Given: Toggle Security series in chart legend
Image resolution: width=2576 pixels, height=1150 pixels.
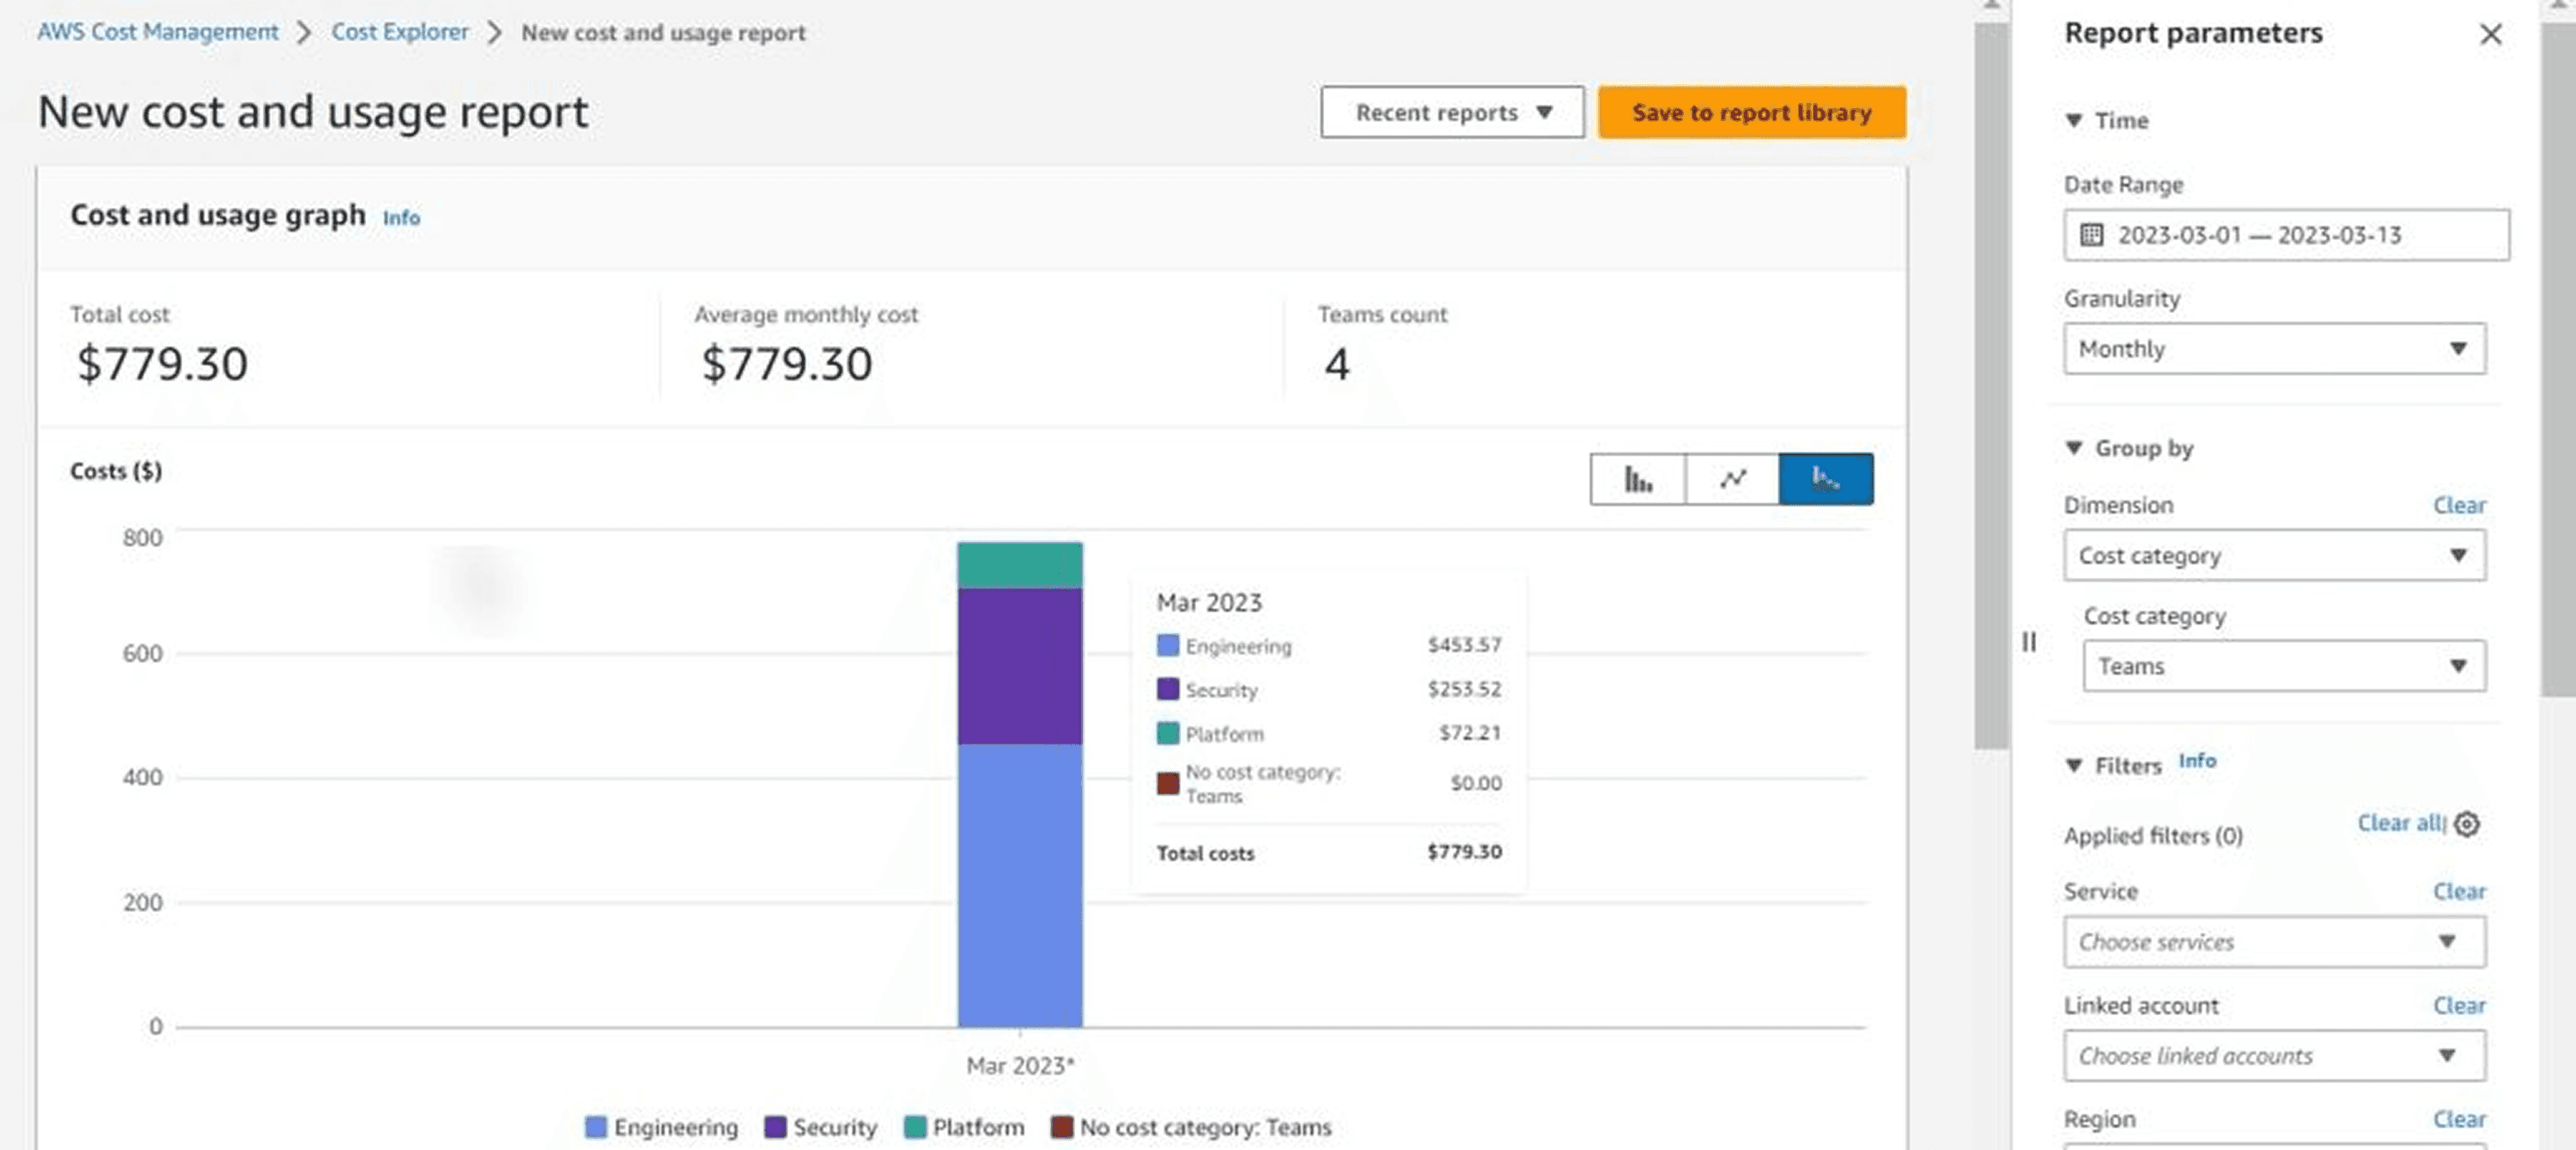Looking at the screenshot, I should tap(820, 1127).
